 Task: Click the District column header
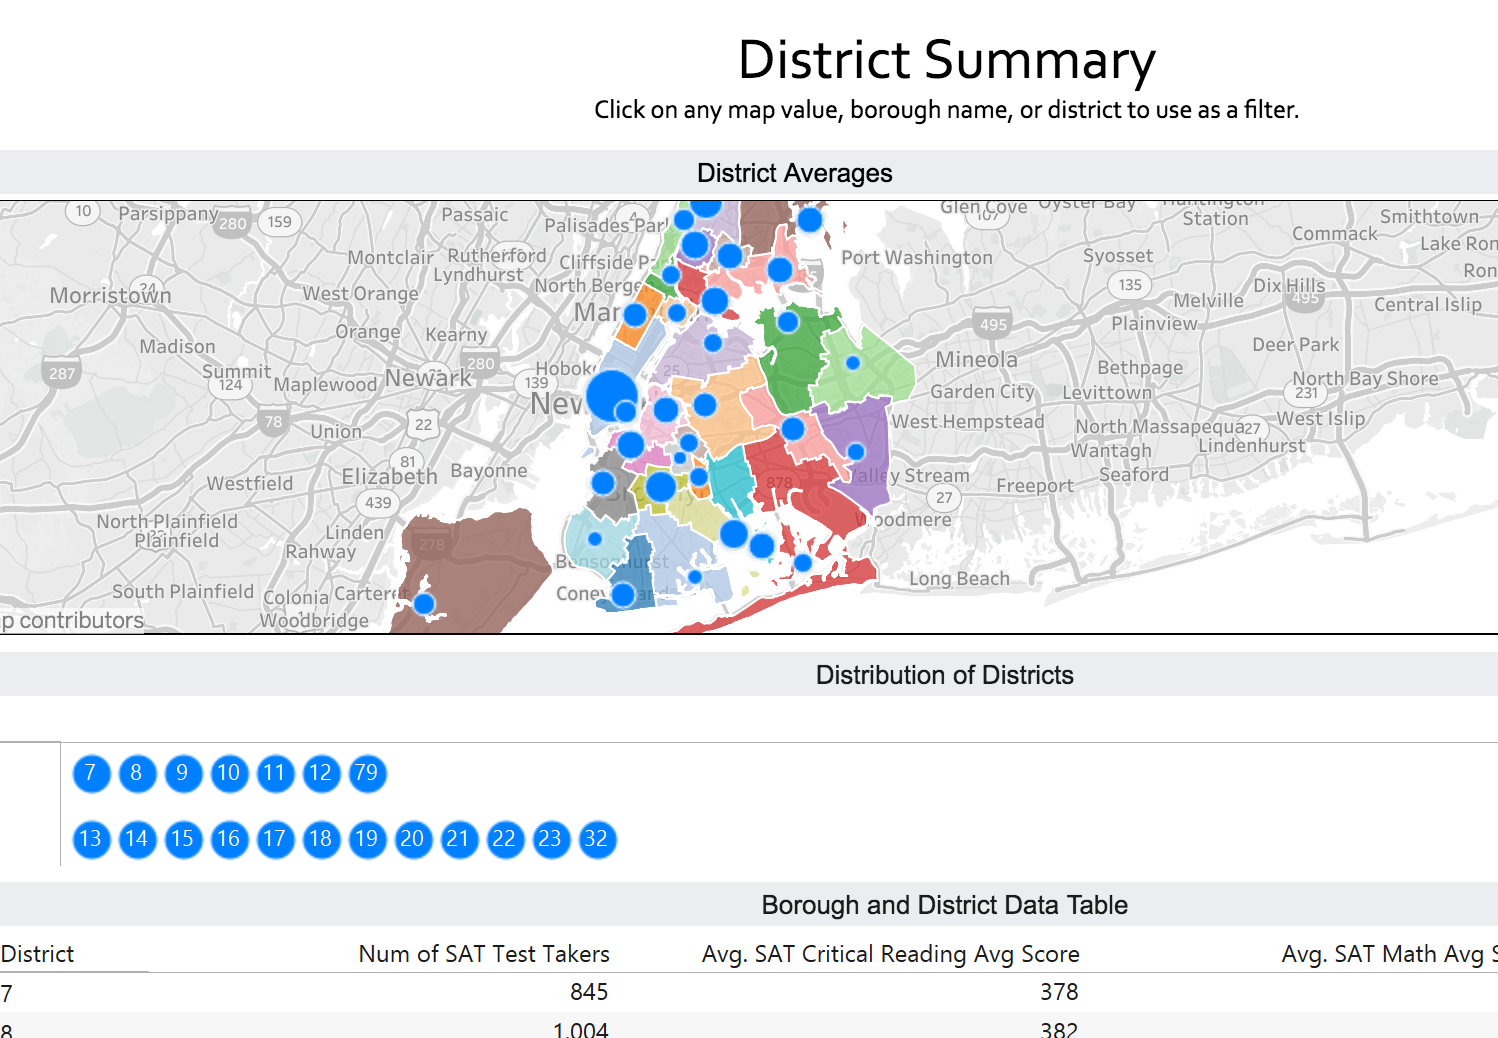[38, 954]
